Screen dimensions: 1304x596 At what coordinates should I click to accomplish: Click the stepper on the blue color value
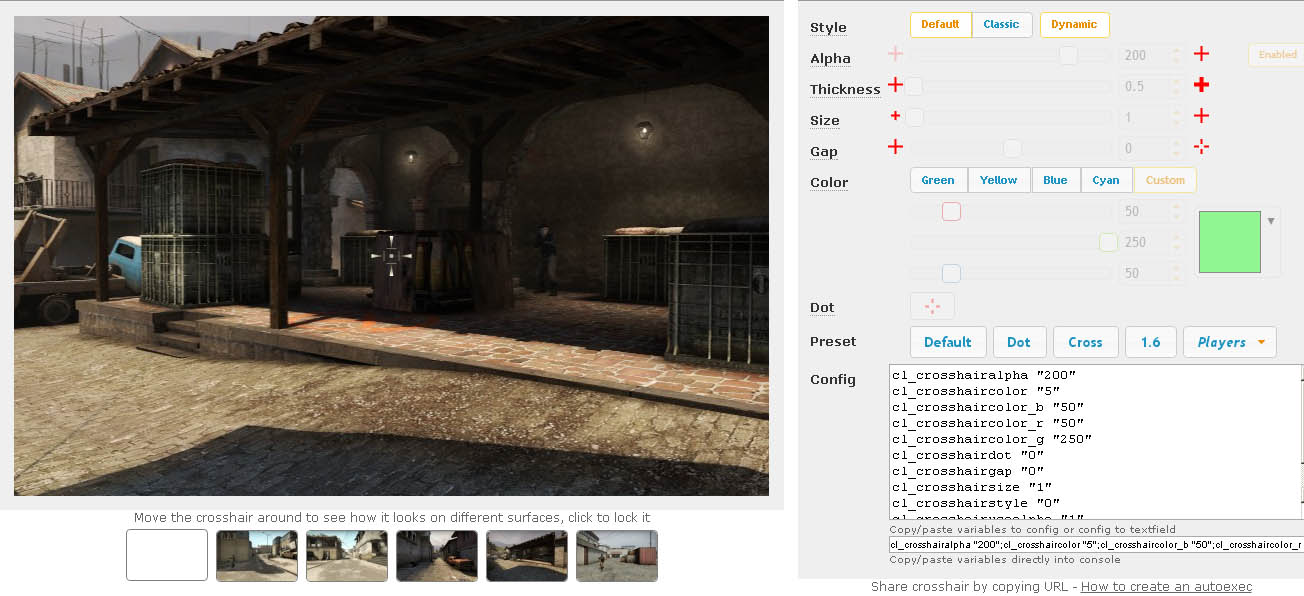coord(1176,273)
